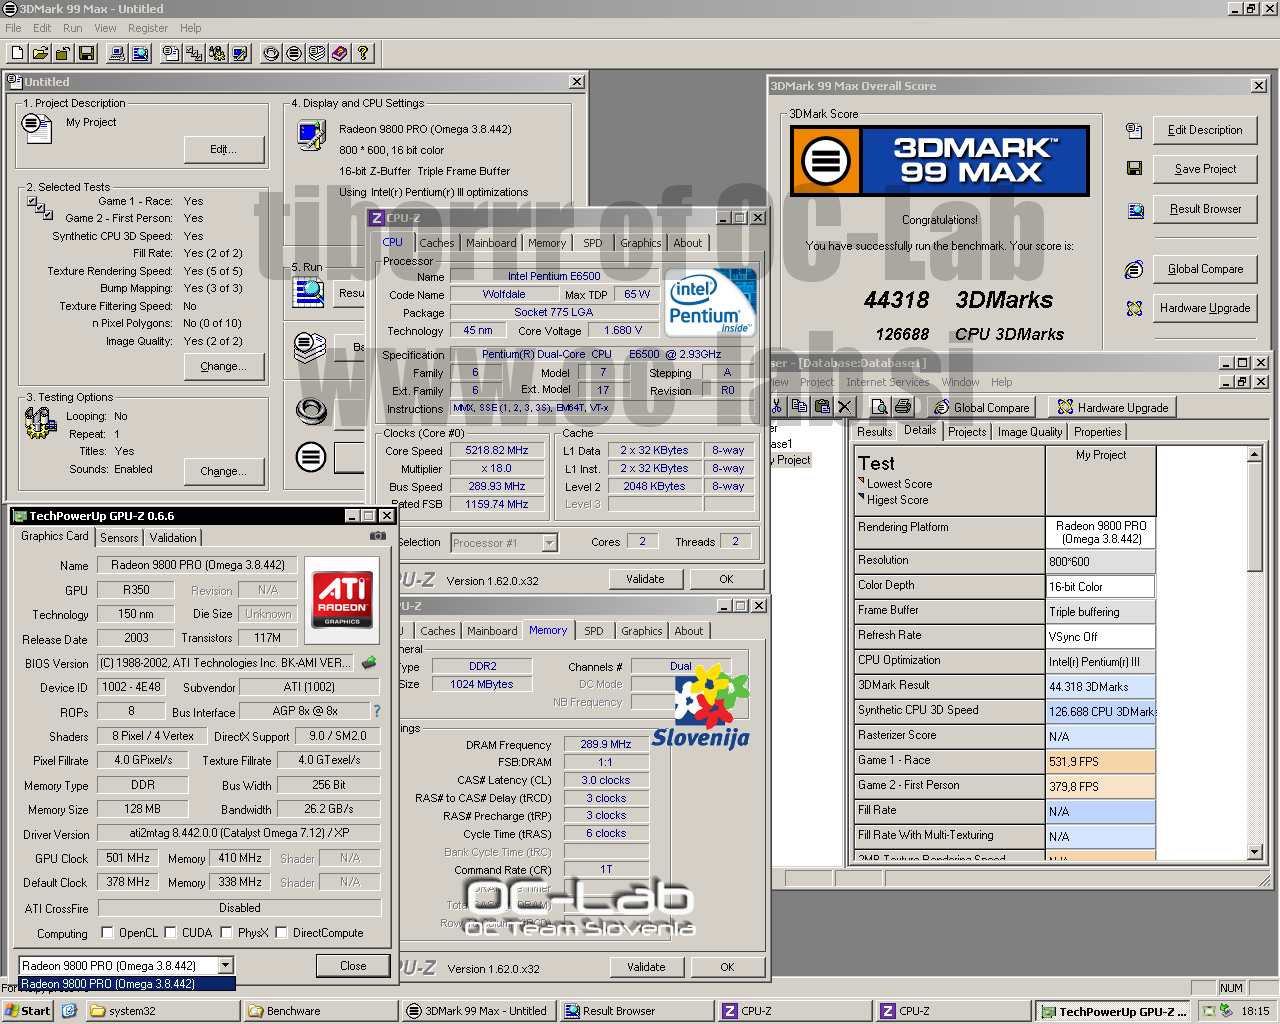Click the Bus Interface question mark icon
This screenshot has width=1280, height=1024.
(377, 711)
